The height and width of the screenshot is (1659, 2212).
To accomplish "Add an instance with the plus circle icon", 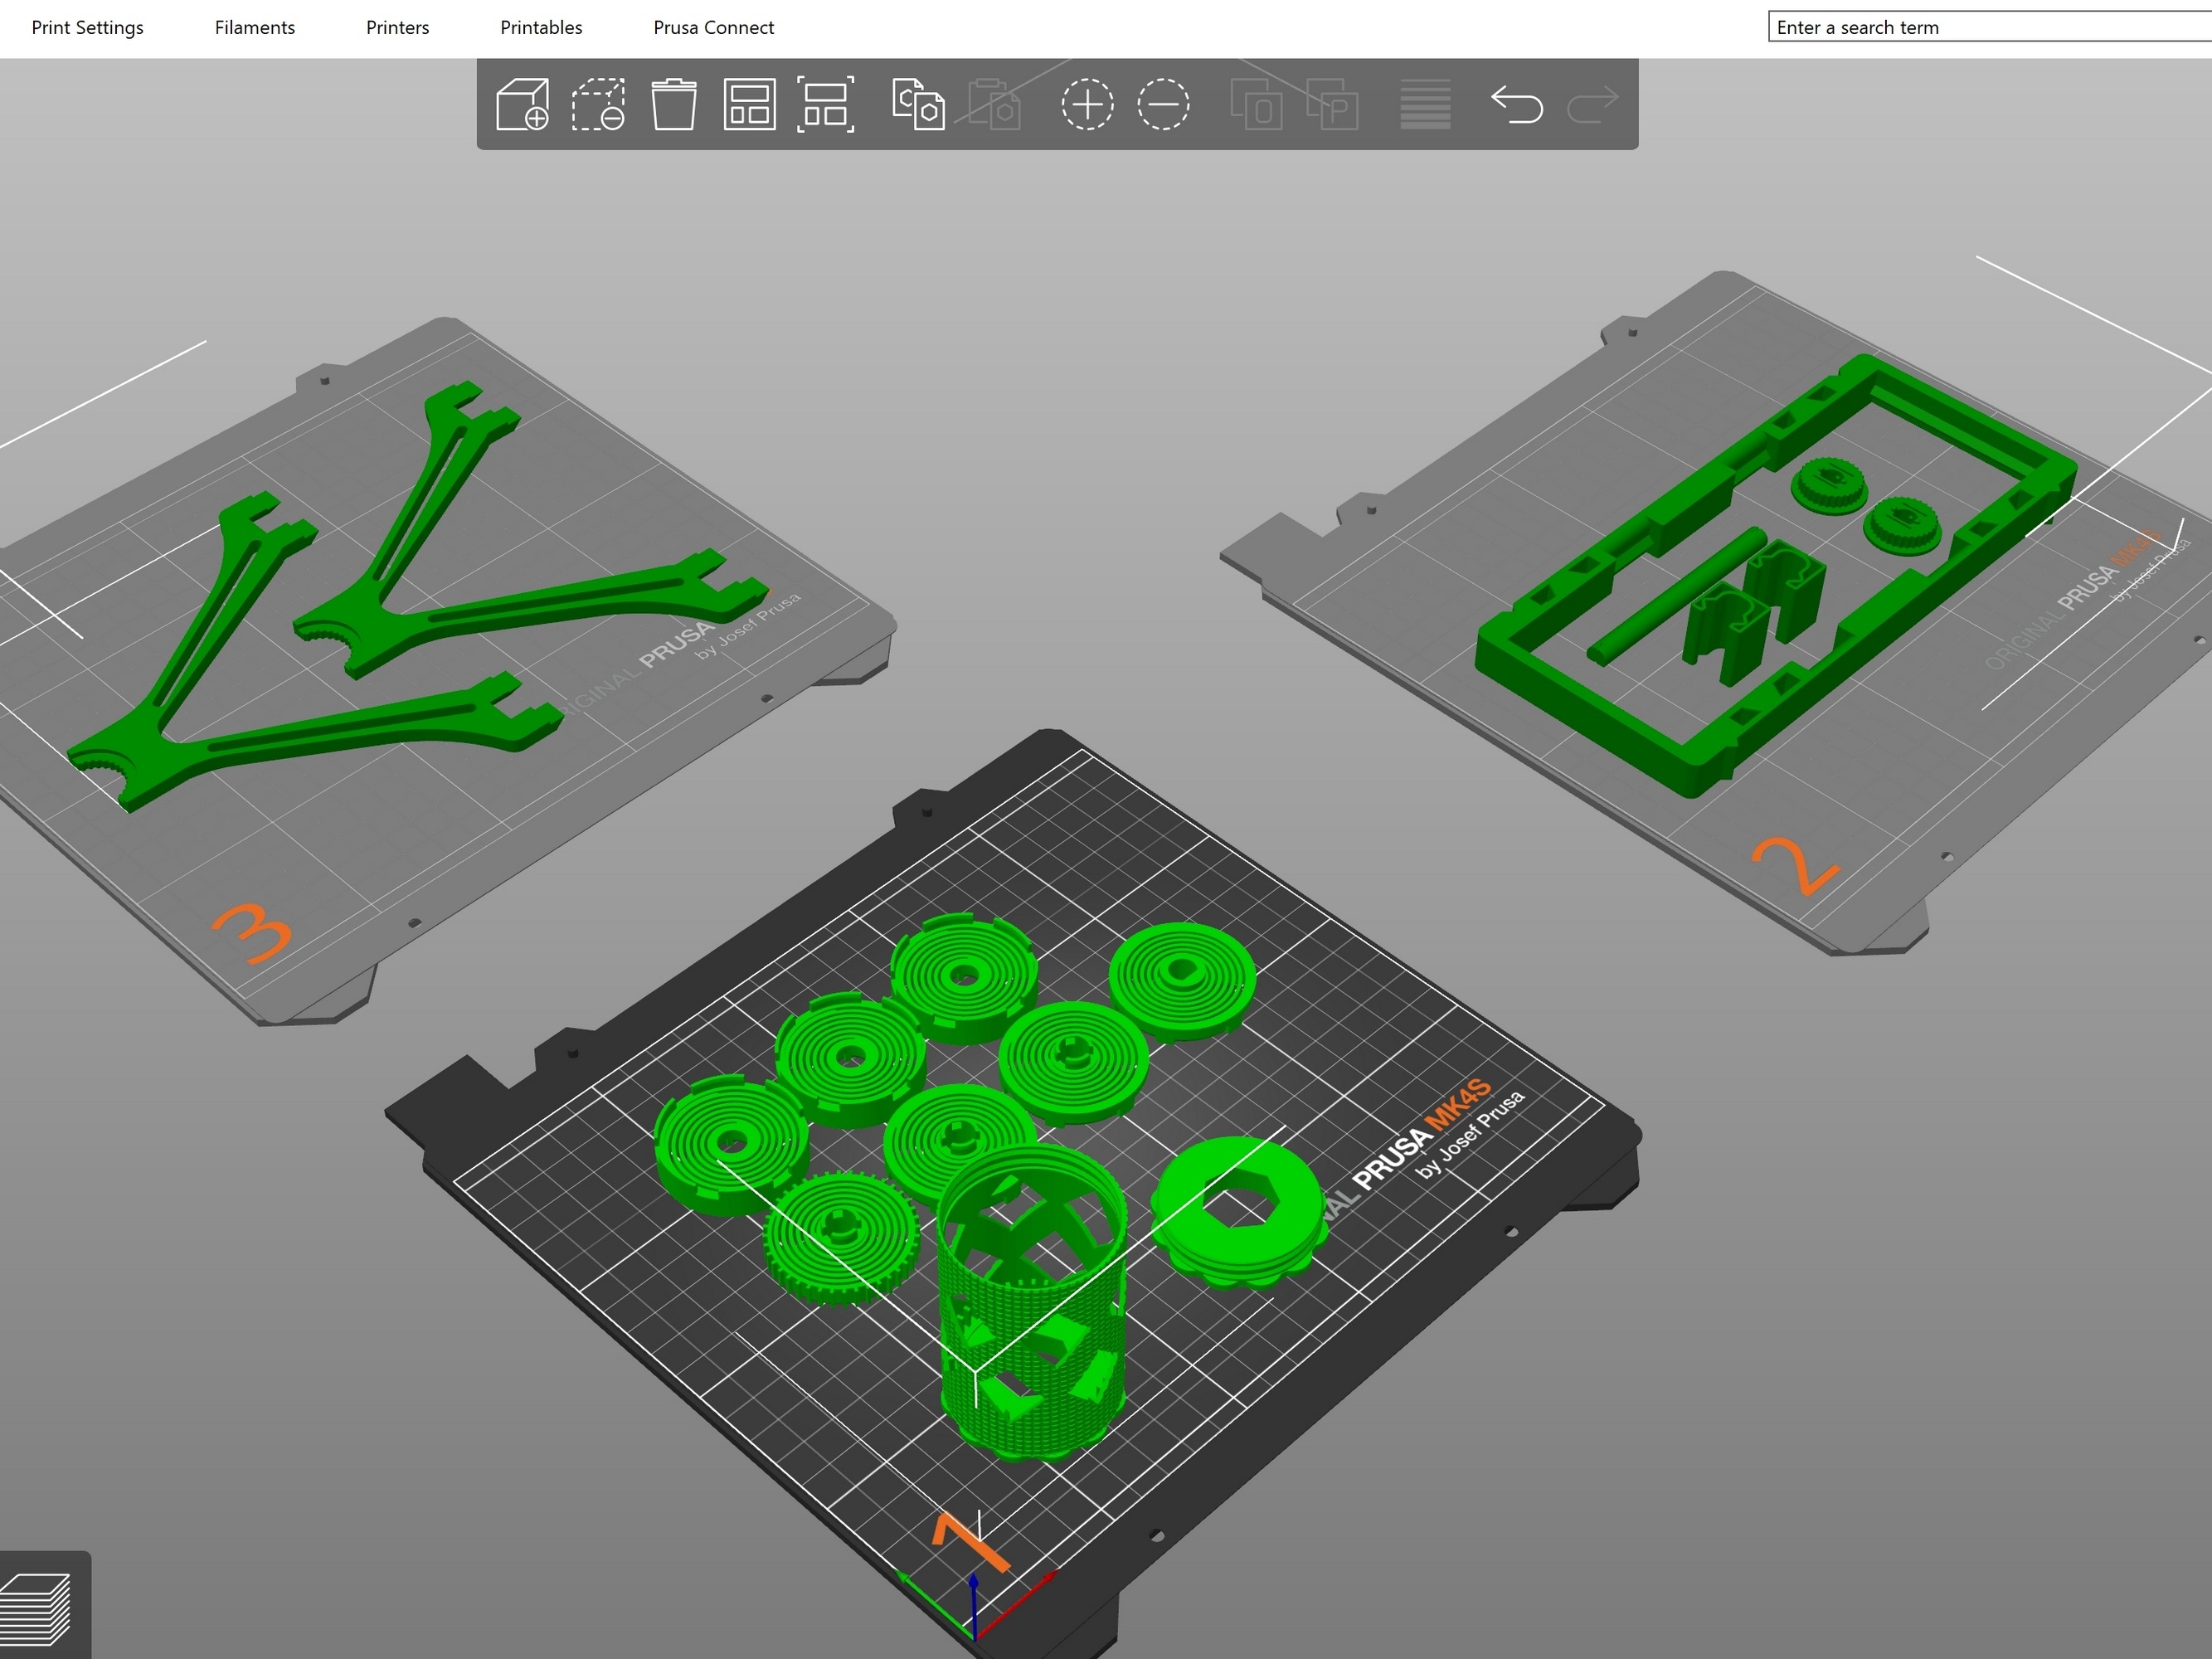I will [1087, 104].
